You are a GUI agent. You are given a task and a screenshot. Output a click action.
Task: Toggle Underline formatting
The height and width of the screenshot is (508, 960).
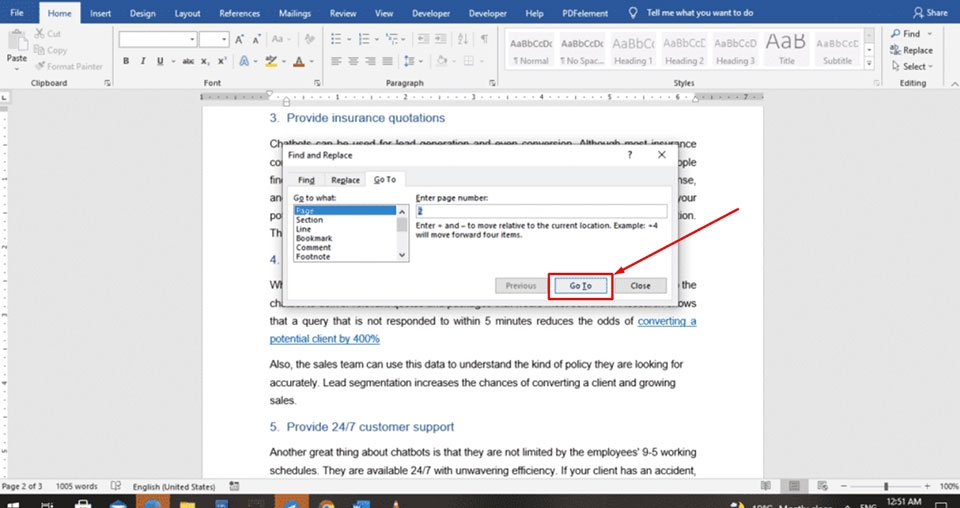click(160, 61)
